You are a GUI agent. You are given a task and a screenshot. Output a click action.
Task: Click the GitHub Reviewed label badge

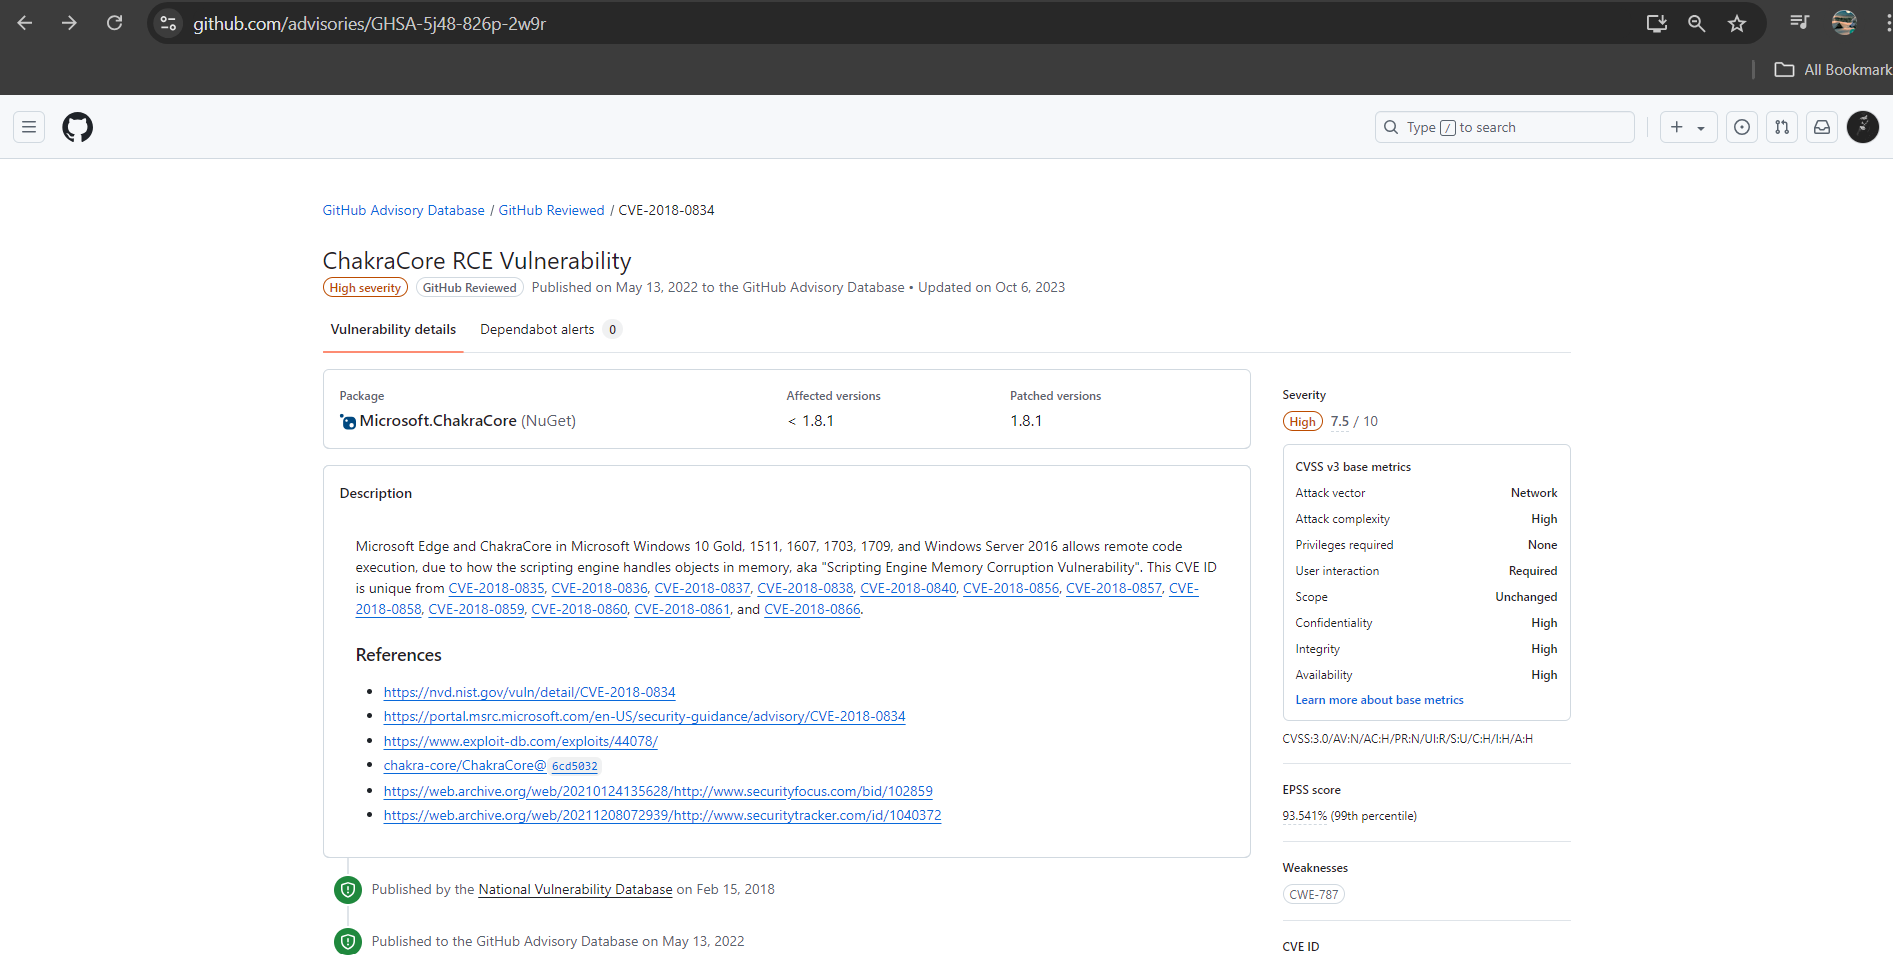(x=469, y=288)
